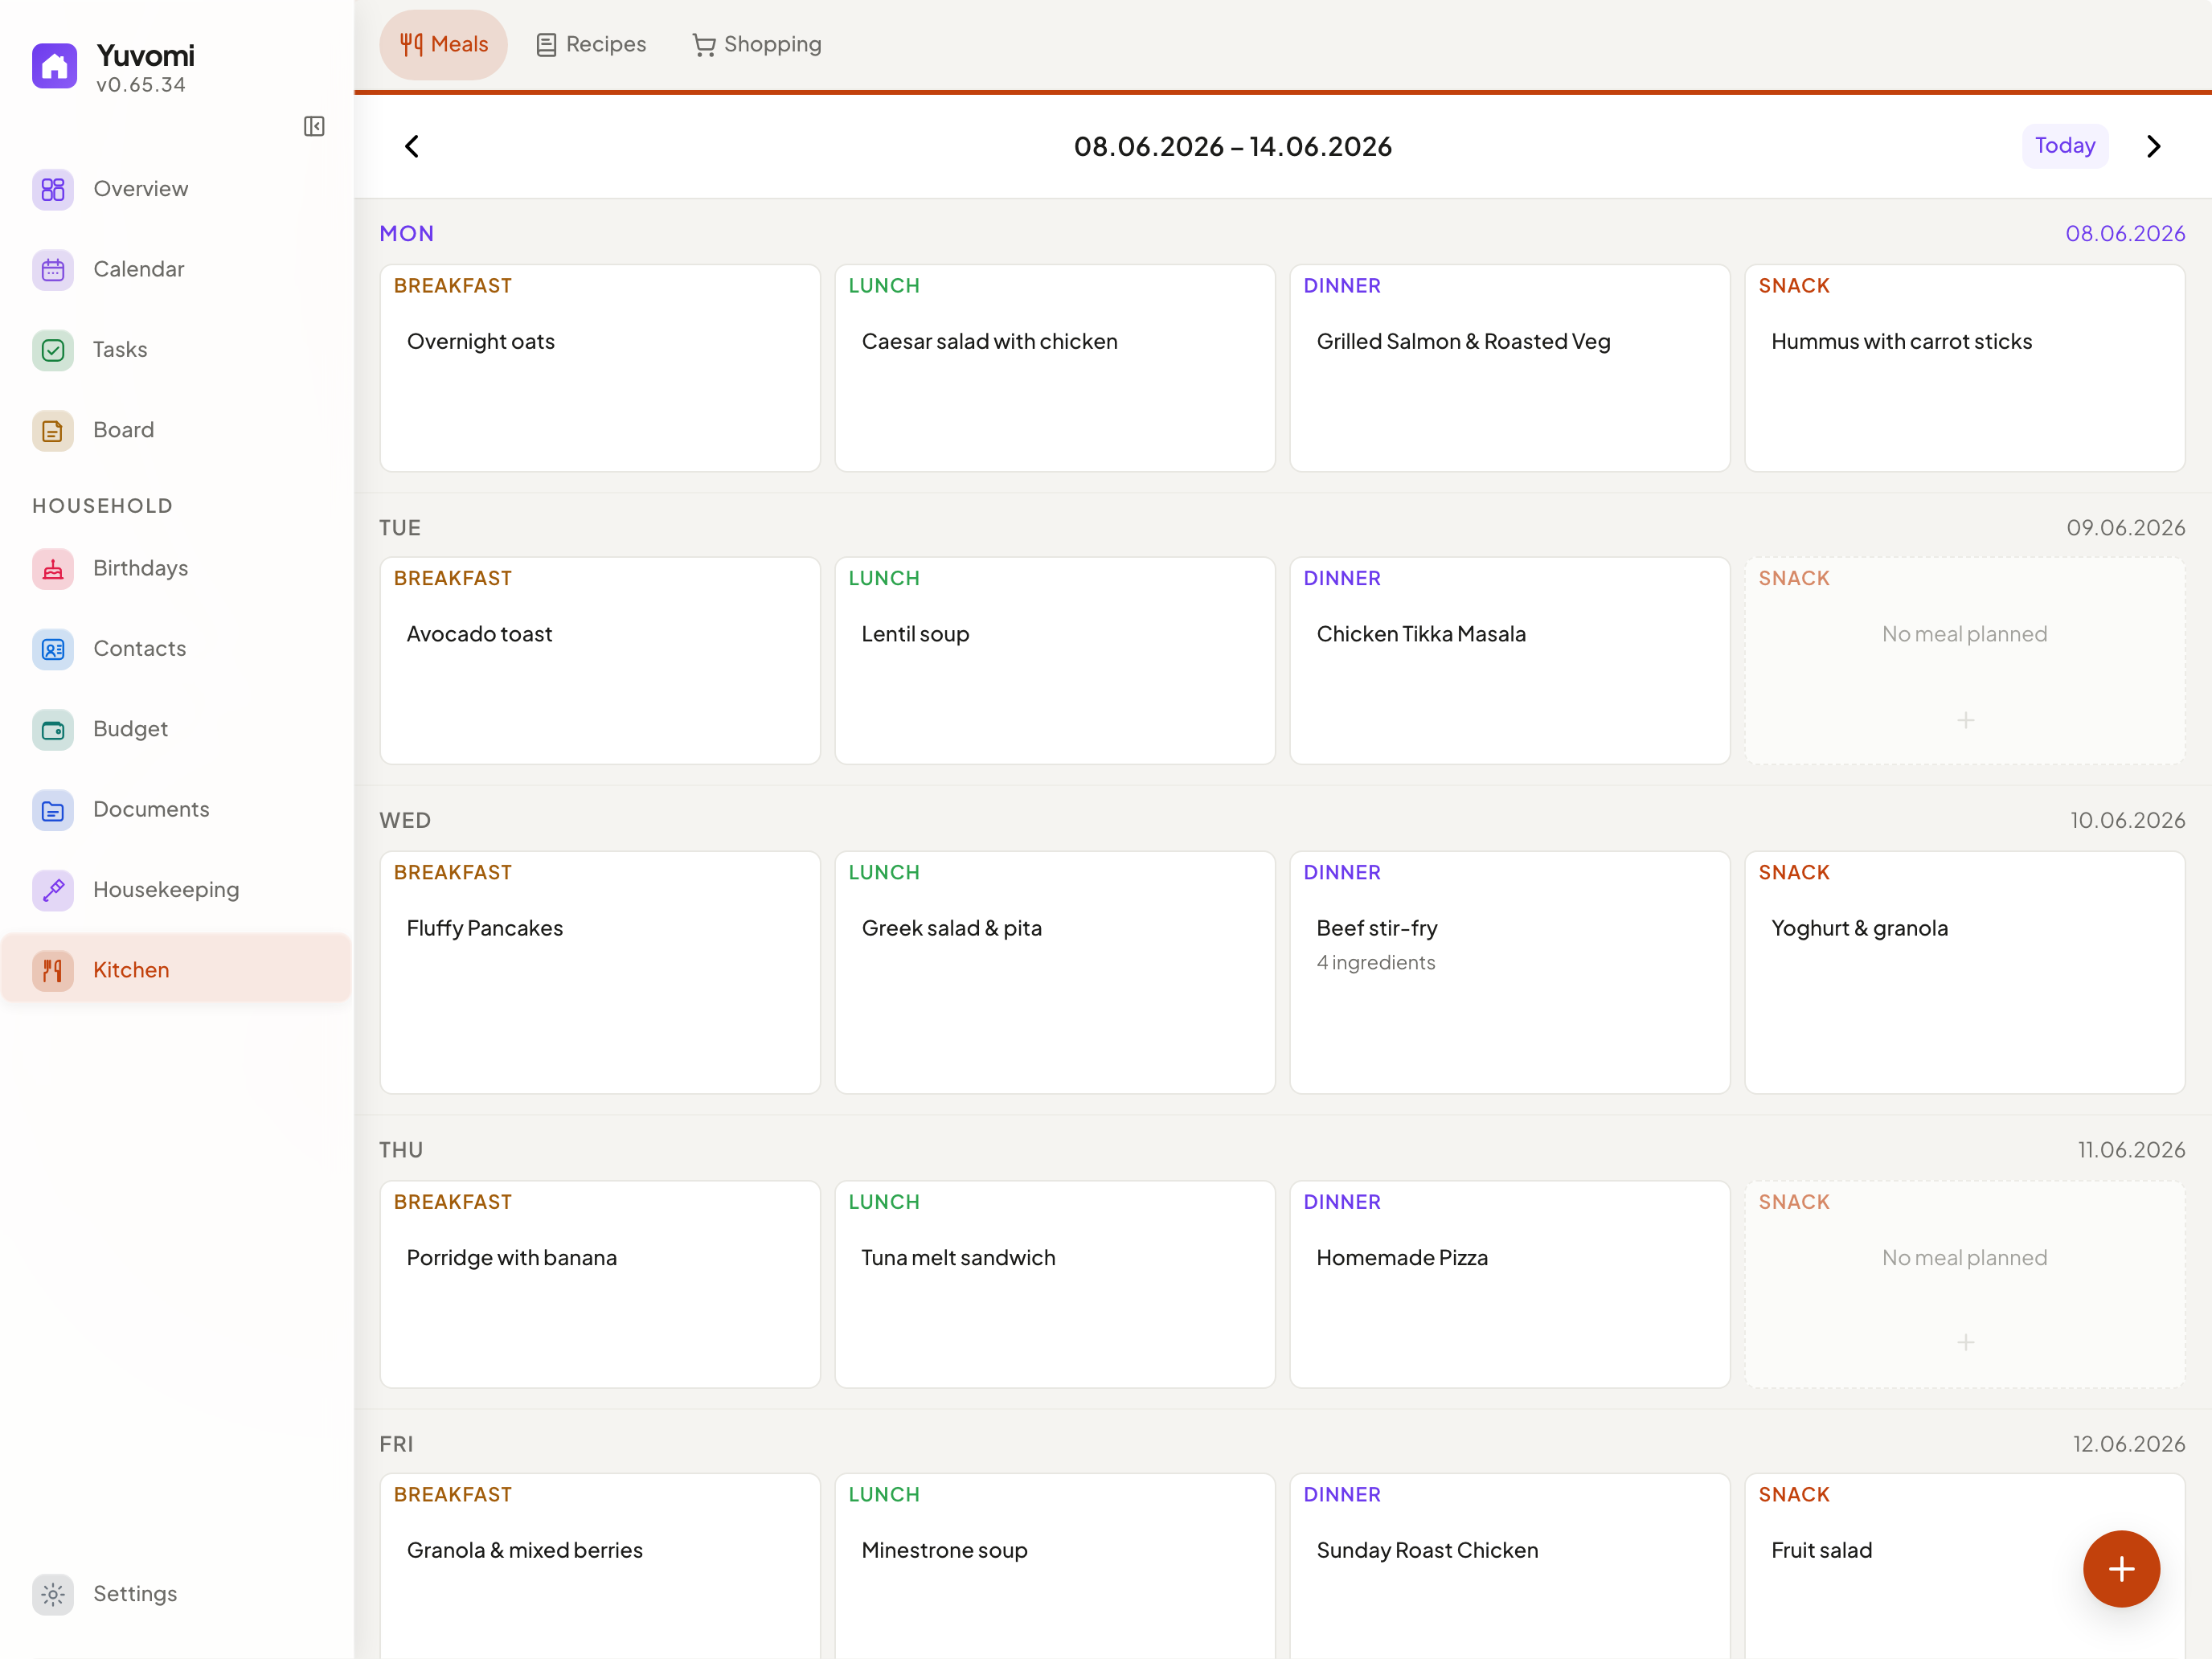2212x1659 pixels.
Task: Open Hummus with carrot sticks snack
Action: click(x=1965, y=368)
